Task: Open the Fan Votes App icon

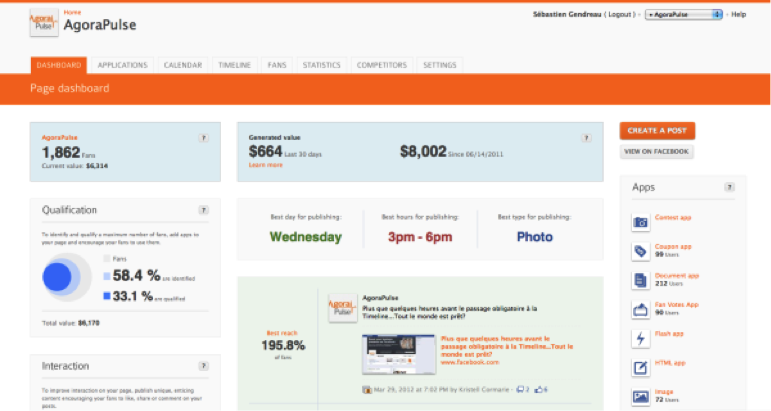Action: [x=640, y=309]
